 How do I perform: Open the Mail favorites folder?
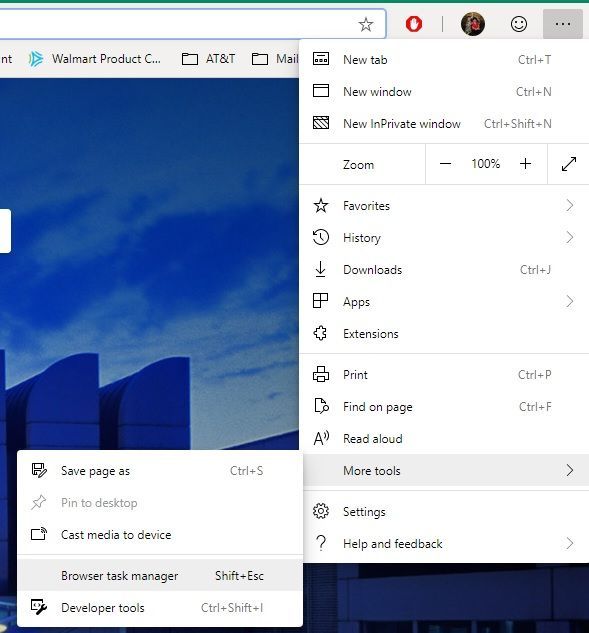point(275,59)
